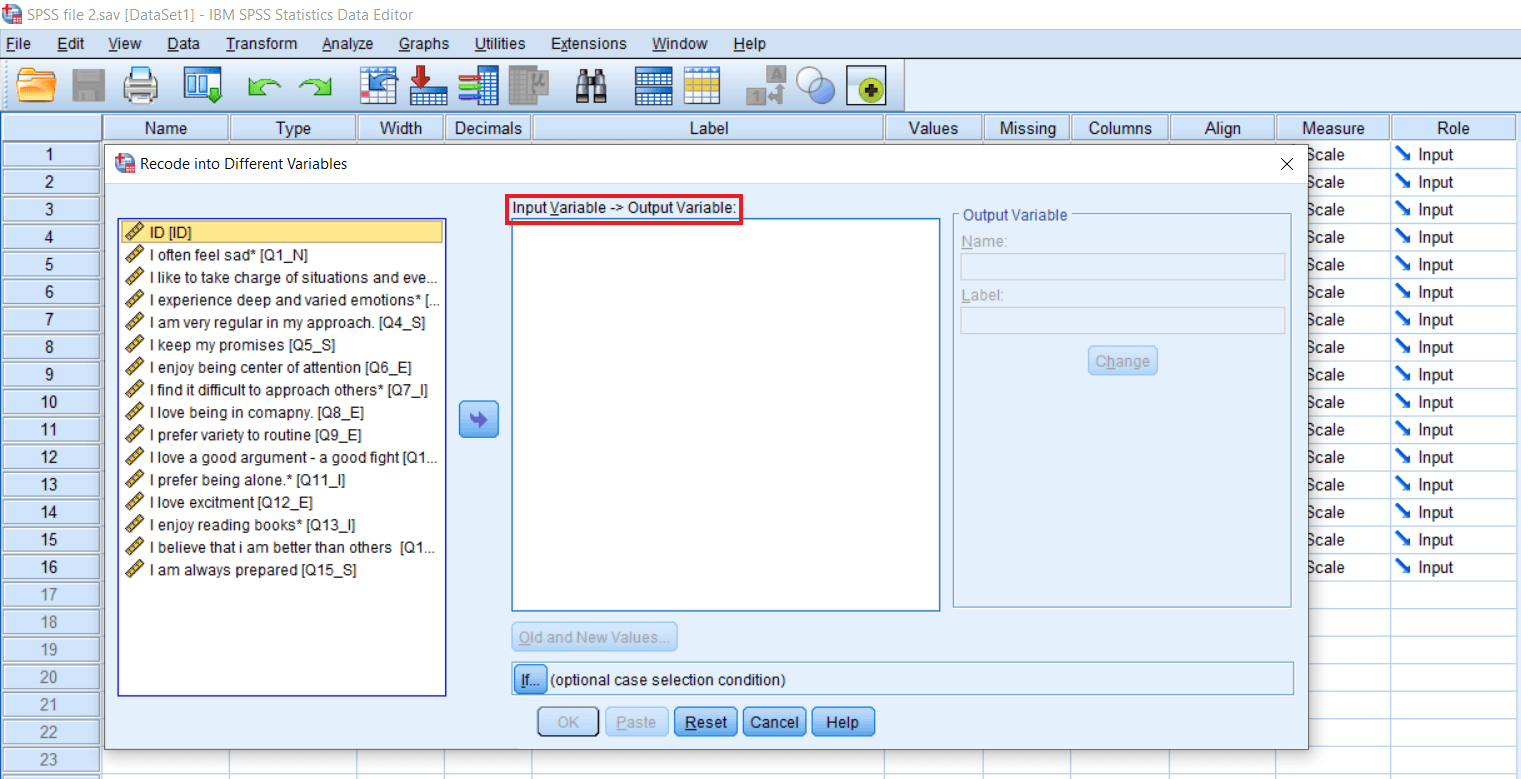The height and width of the screenshot is (779, 1521).
Task: Select variable I often feel sad* [Q1_N]
Action: 282,255
